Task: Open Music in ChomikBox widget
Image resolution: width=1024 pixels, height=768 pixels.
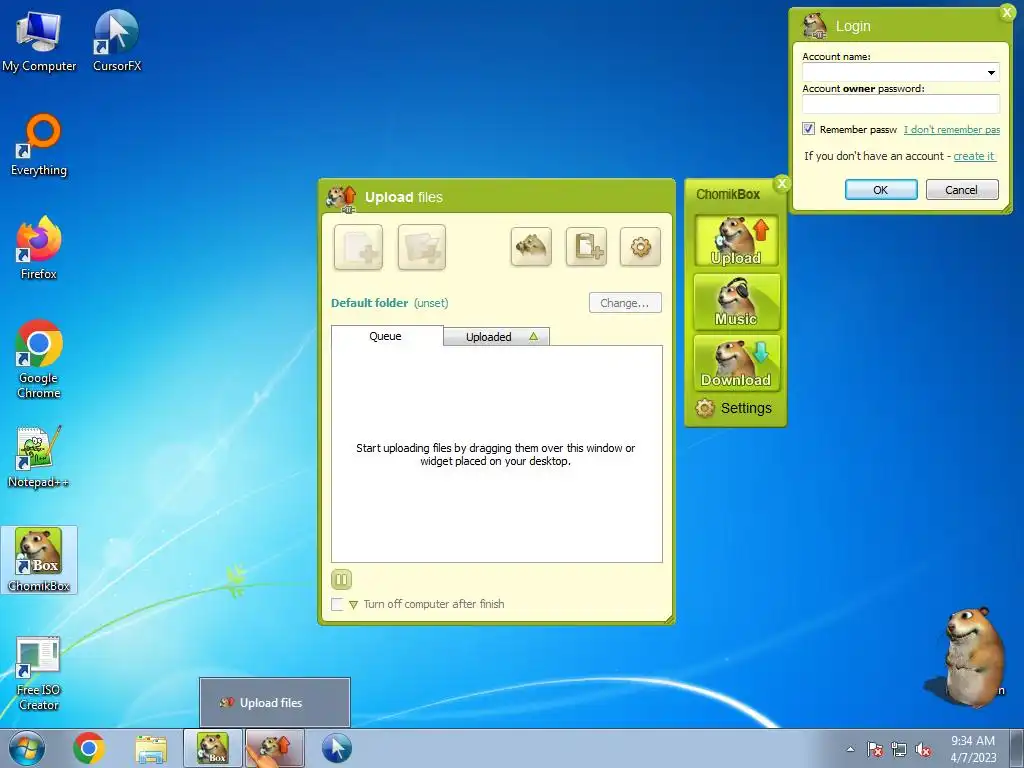Action: [x=736, y=302]
